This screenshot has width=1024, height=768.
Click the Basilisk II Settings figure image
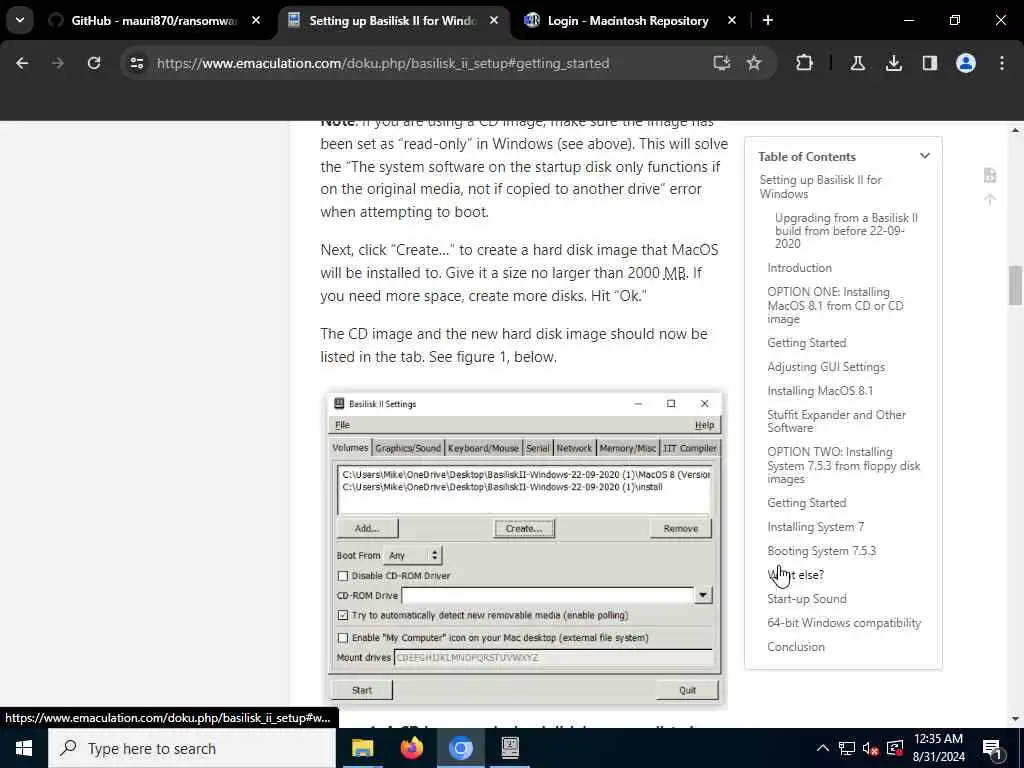(526, 549)
